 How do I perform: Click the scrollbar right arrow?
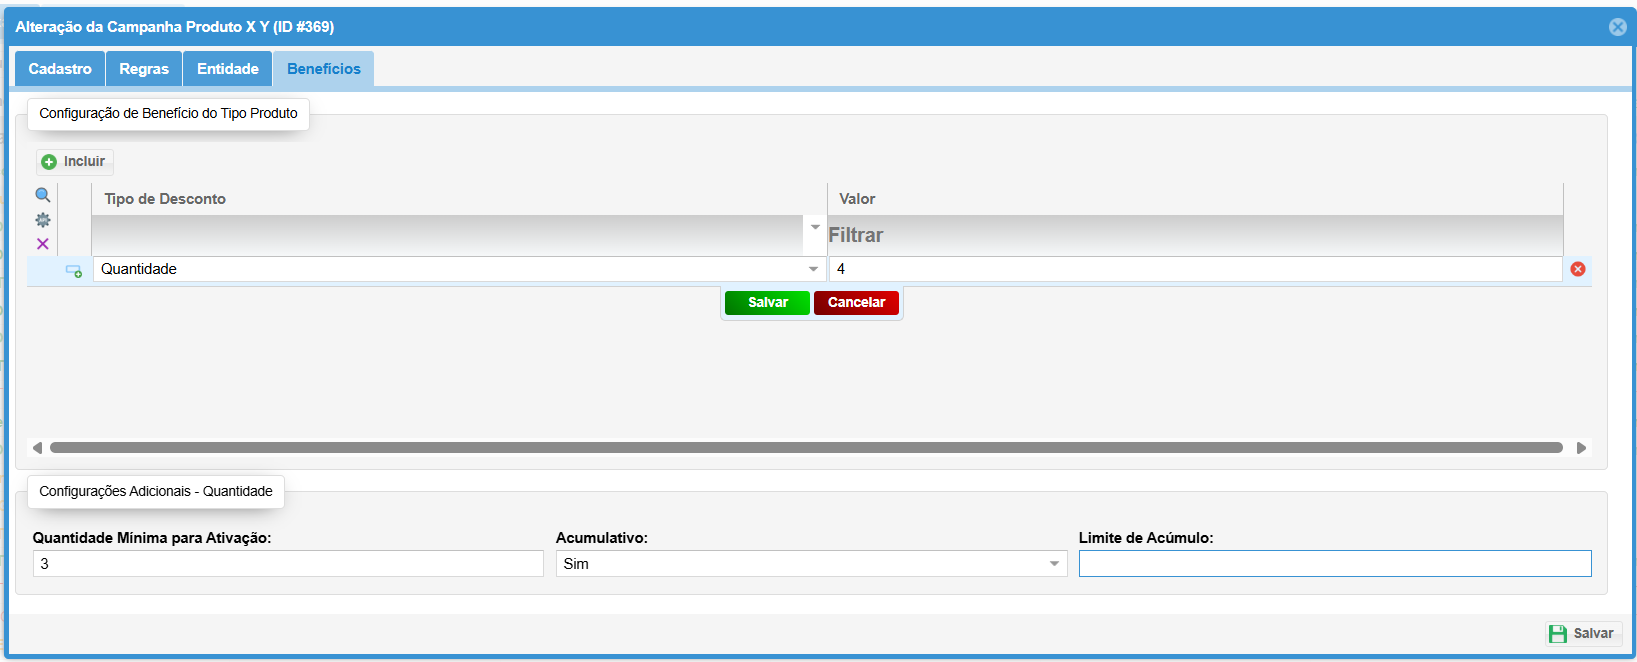pyautogui.click(x=1581, y=448)
